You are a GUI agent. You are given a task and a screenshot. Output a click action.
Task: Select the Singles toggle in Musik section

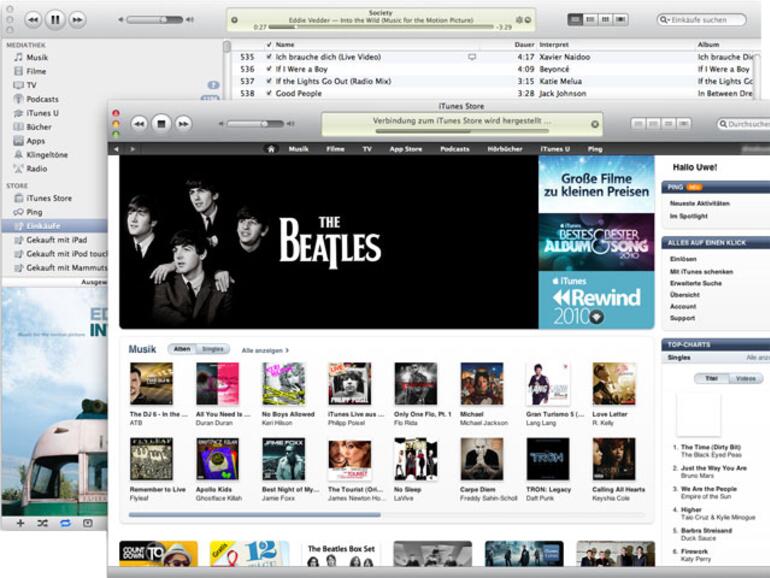[x=213, y=349]
